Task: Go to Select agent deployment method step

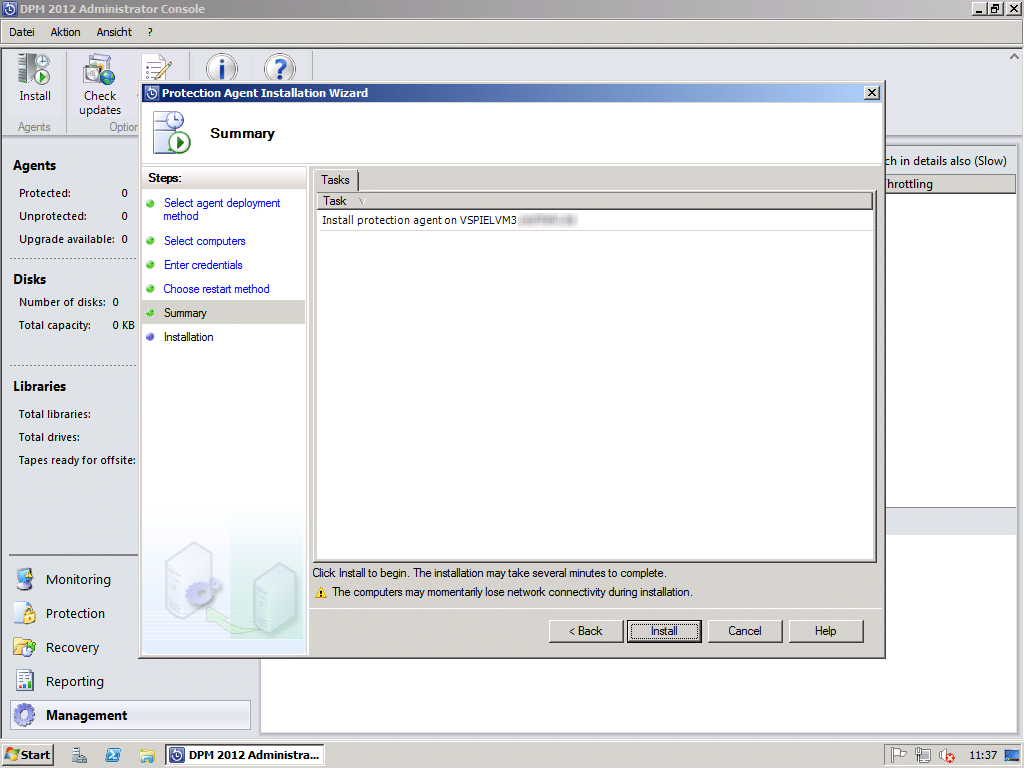Action: pos(221,210)
